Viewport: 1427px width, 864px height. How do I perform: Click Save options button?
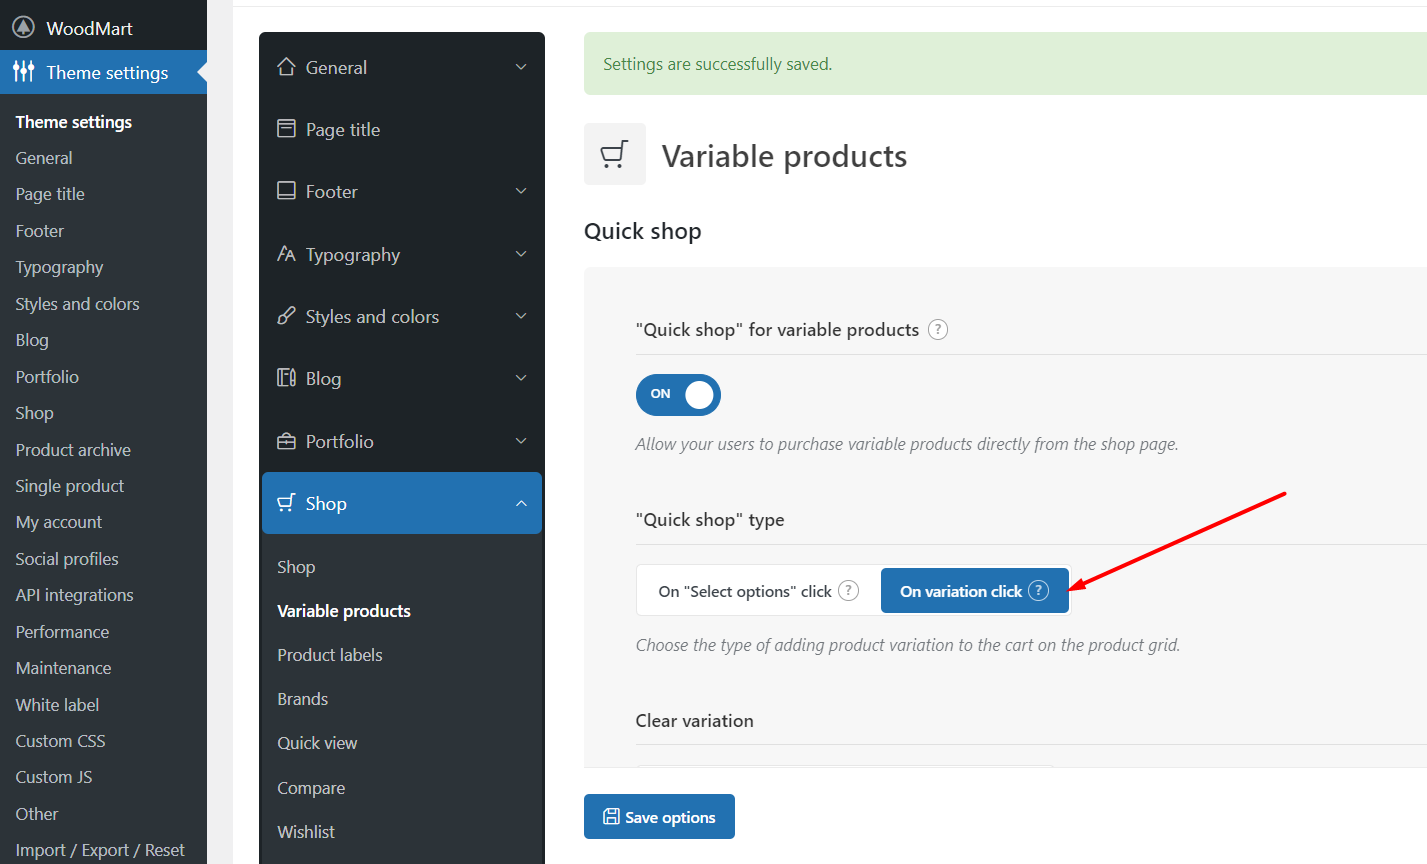[659, 816]
